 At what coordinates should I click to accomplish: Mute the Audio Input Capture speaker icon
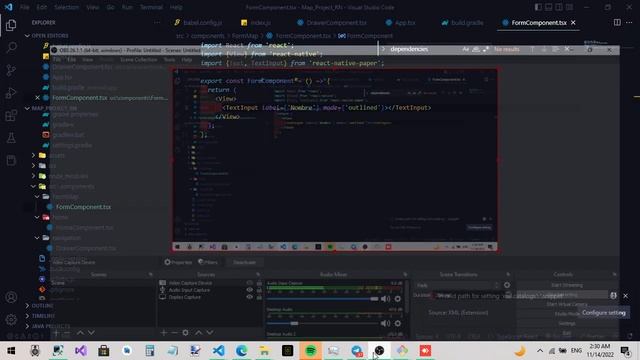point(385,299)
